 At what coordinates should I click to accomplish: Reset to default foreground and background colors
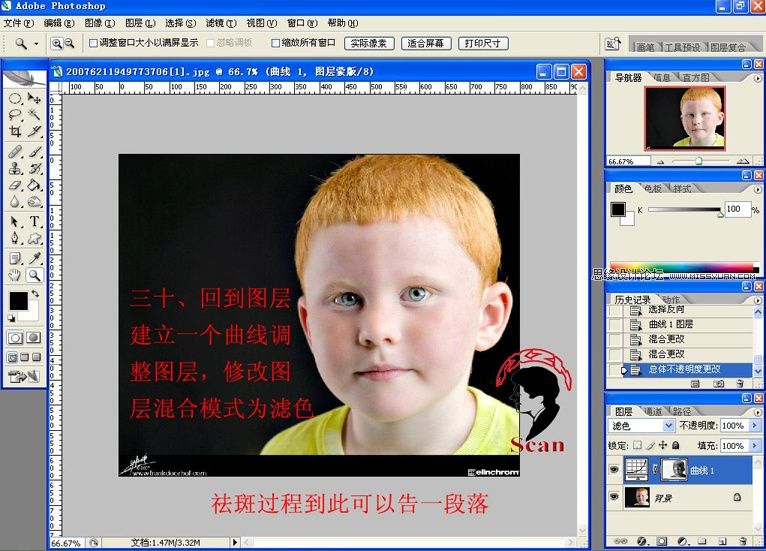click(x=11, y=318)
